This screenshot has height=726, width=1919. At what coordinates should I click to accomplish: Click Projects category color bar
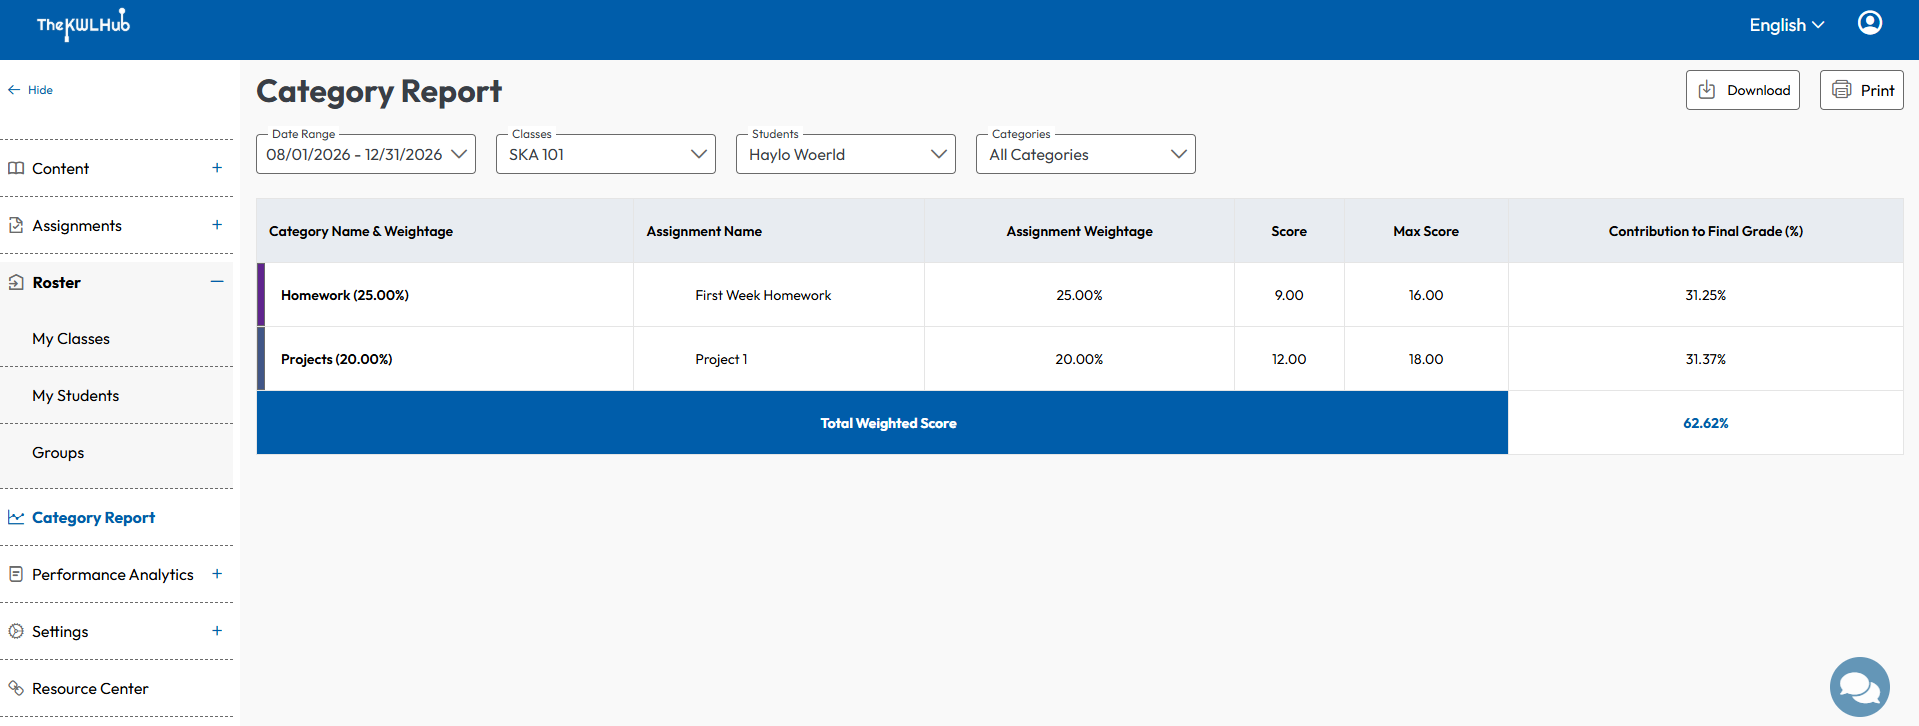click(x=261, y=359)
